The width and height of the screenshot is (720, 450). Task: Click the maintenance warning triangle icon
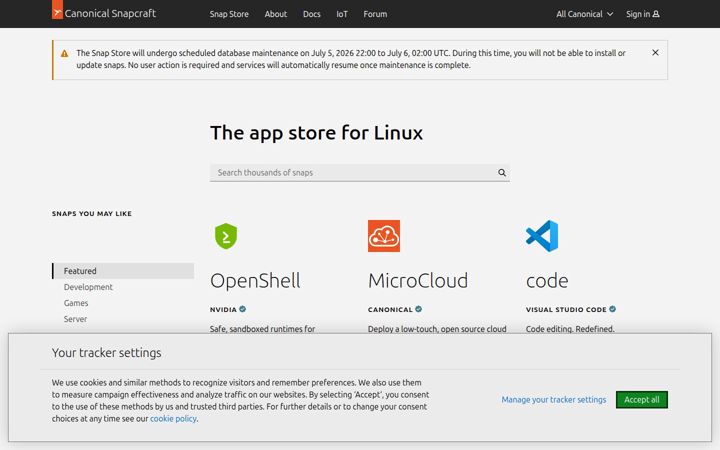[65, 54]
